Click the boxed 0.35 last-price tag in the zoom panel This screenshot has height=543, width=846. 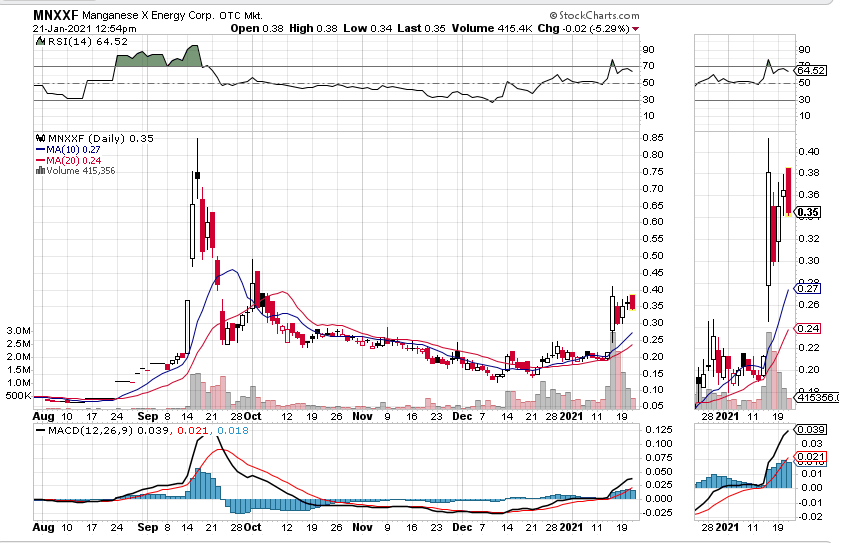tap(808, 212)
